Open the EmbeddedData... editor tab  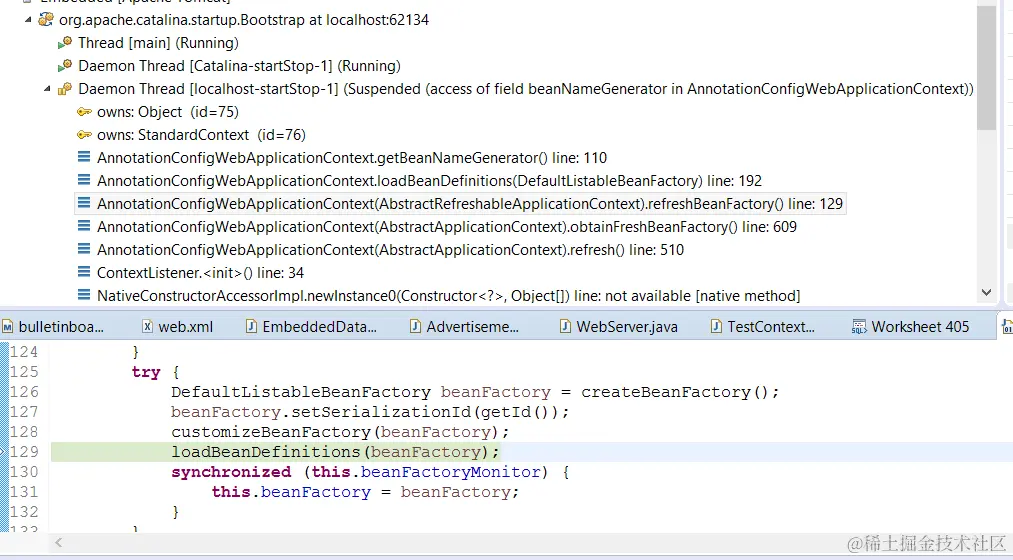(x=319, y=327)
